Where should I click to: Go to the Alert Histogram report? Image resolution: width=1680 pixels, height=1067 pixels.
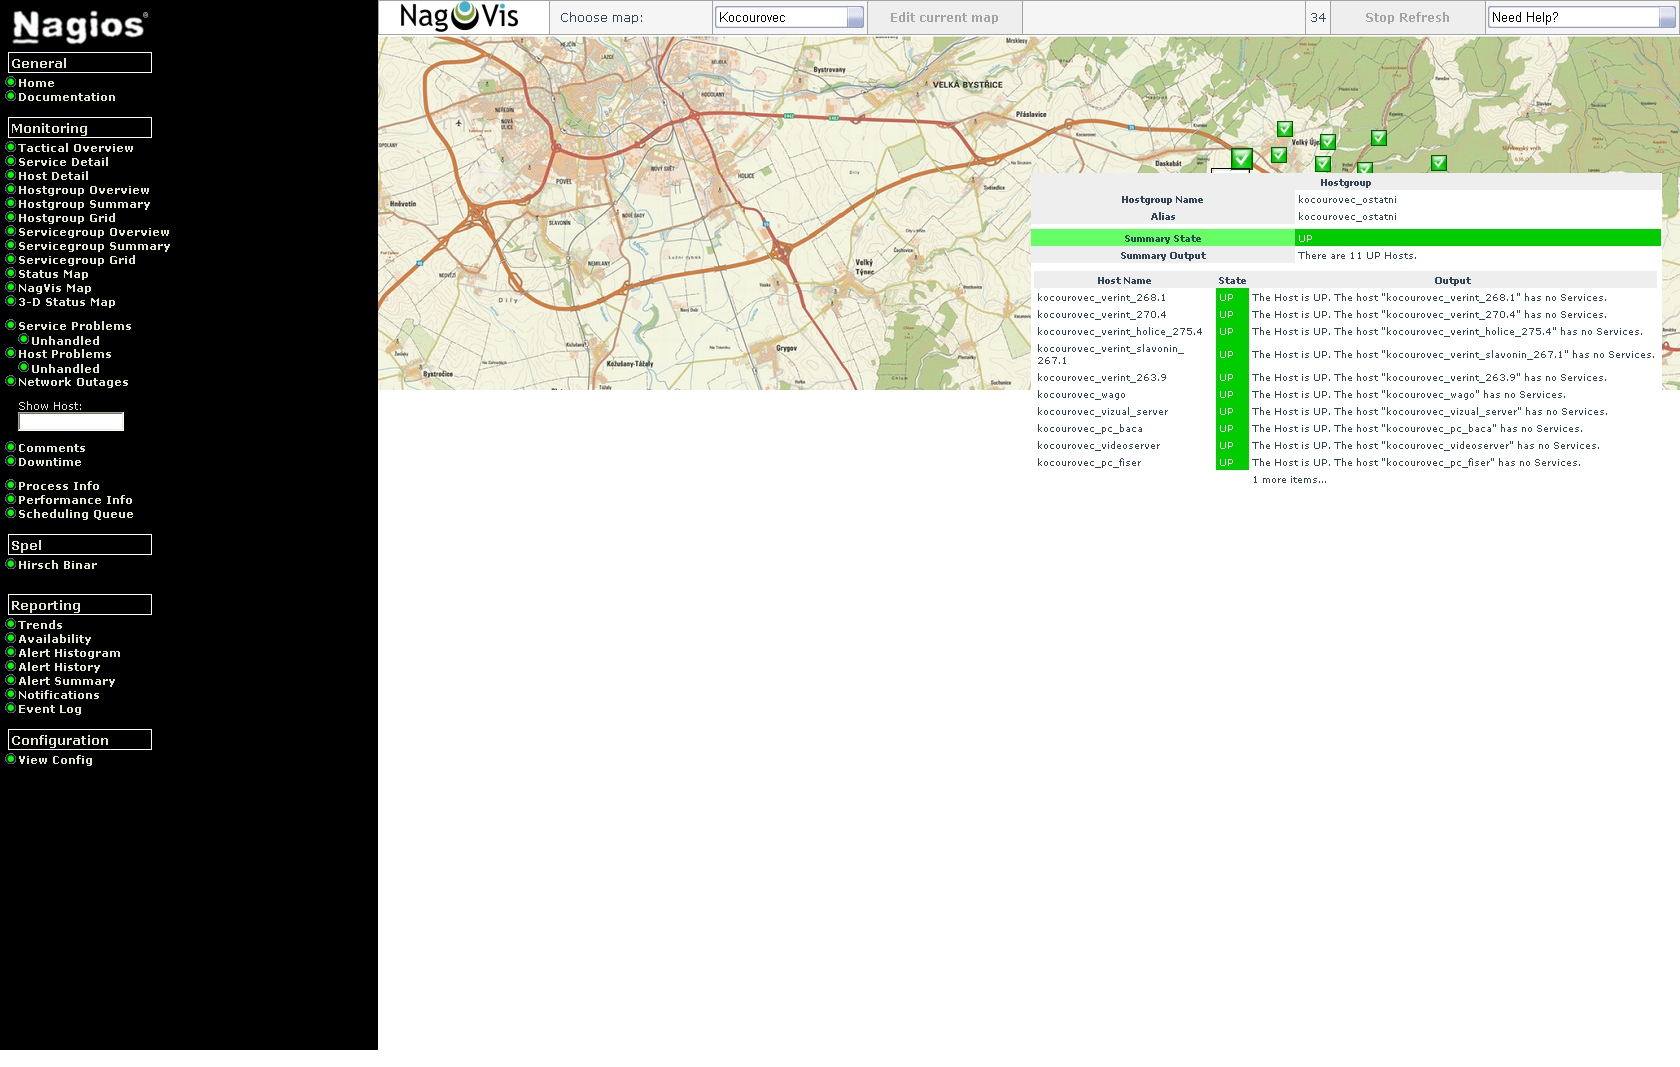pyautogui.click(x=69, y=653)
